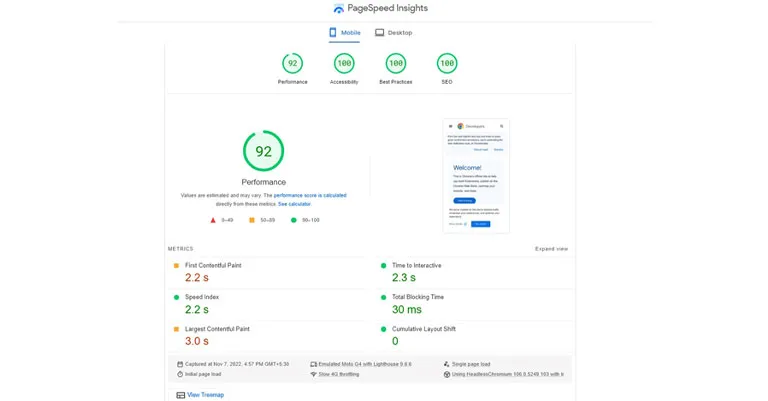Image resolution: width=768 pixels, height=401 pixels.
Task: Switch to the Mobile tab
Action: (x=344, y=33)
